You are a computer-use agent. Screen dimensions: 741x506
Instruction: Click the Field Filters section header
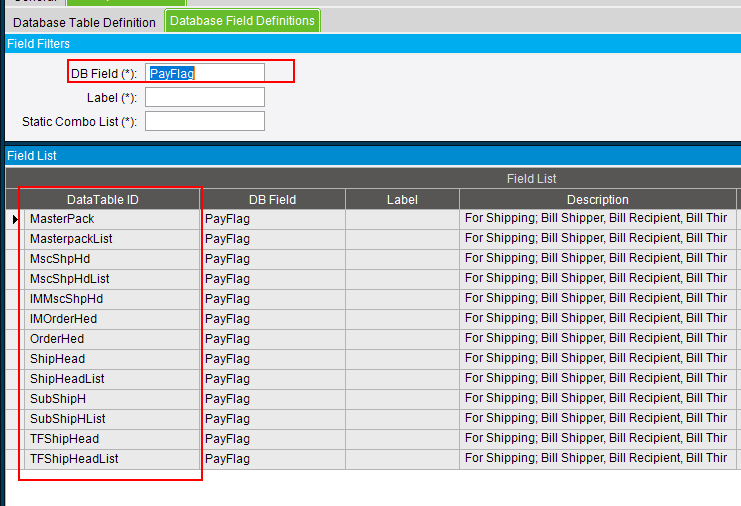point(373,43)
